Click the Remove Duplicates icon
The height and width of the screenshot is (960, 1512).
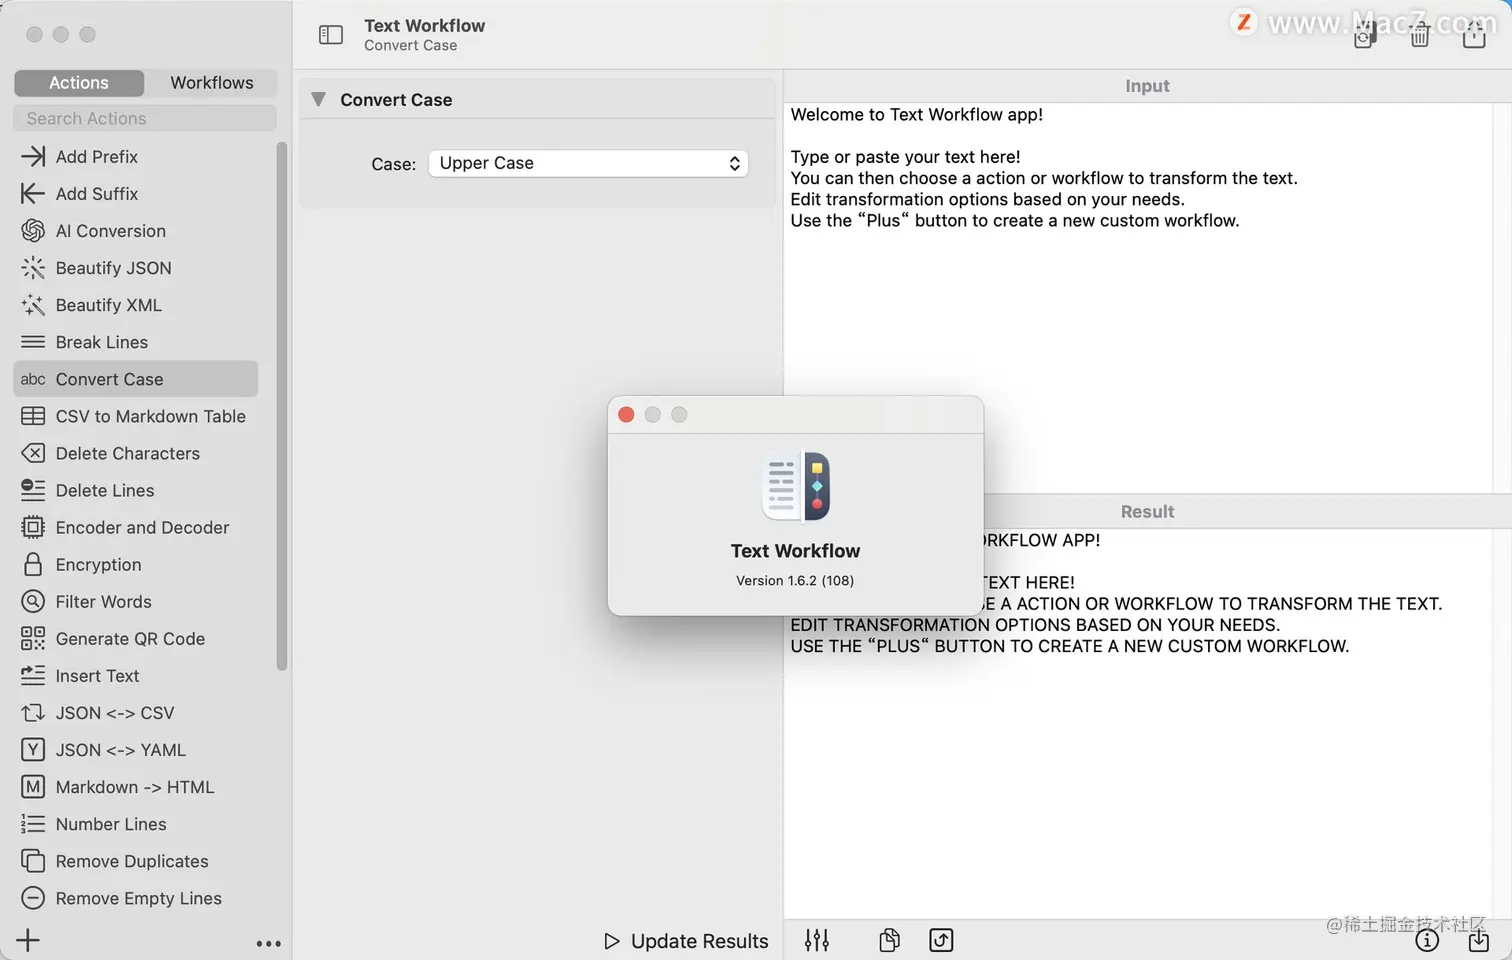point(33,860)
